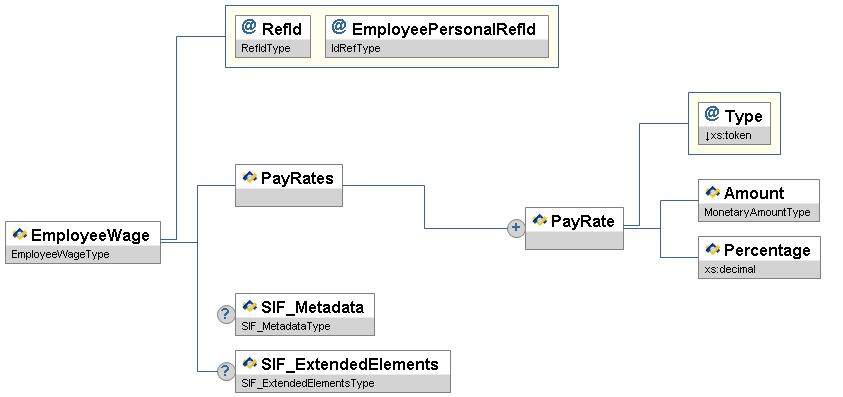Click the optional marker beside SIF_Metadata
Viewport: 843px width, 397px height.
(x=226, y=314)
